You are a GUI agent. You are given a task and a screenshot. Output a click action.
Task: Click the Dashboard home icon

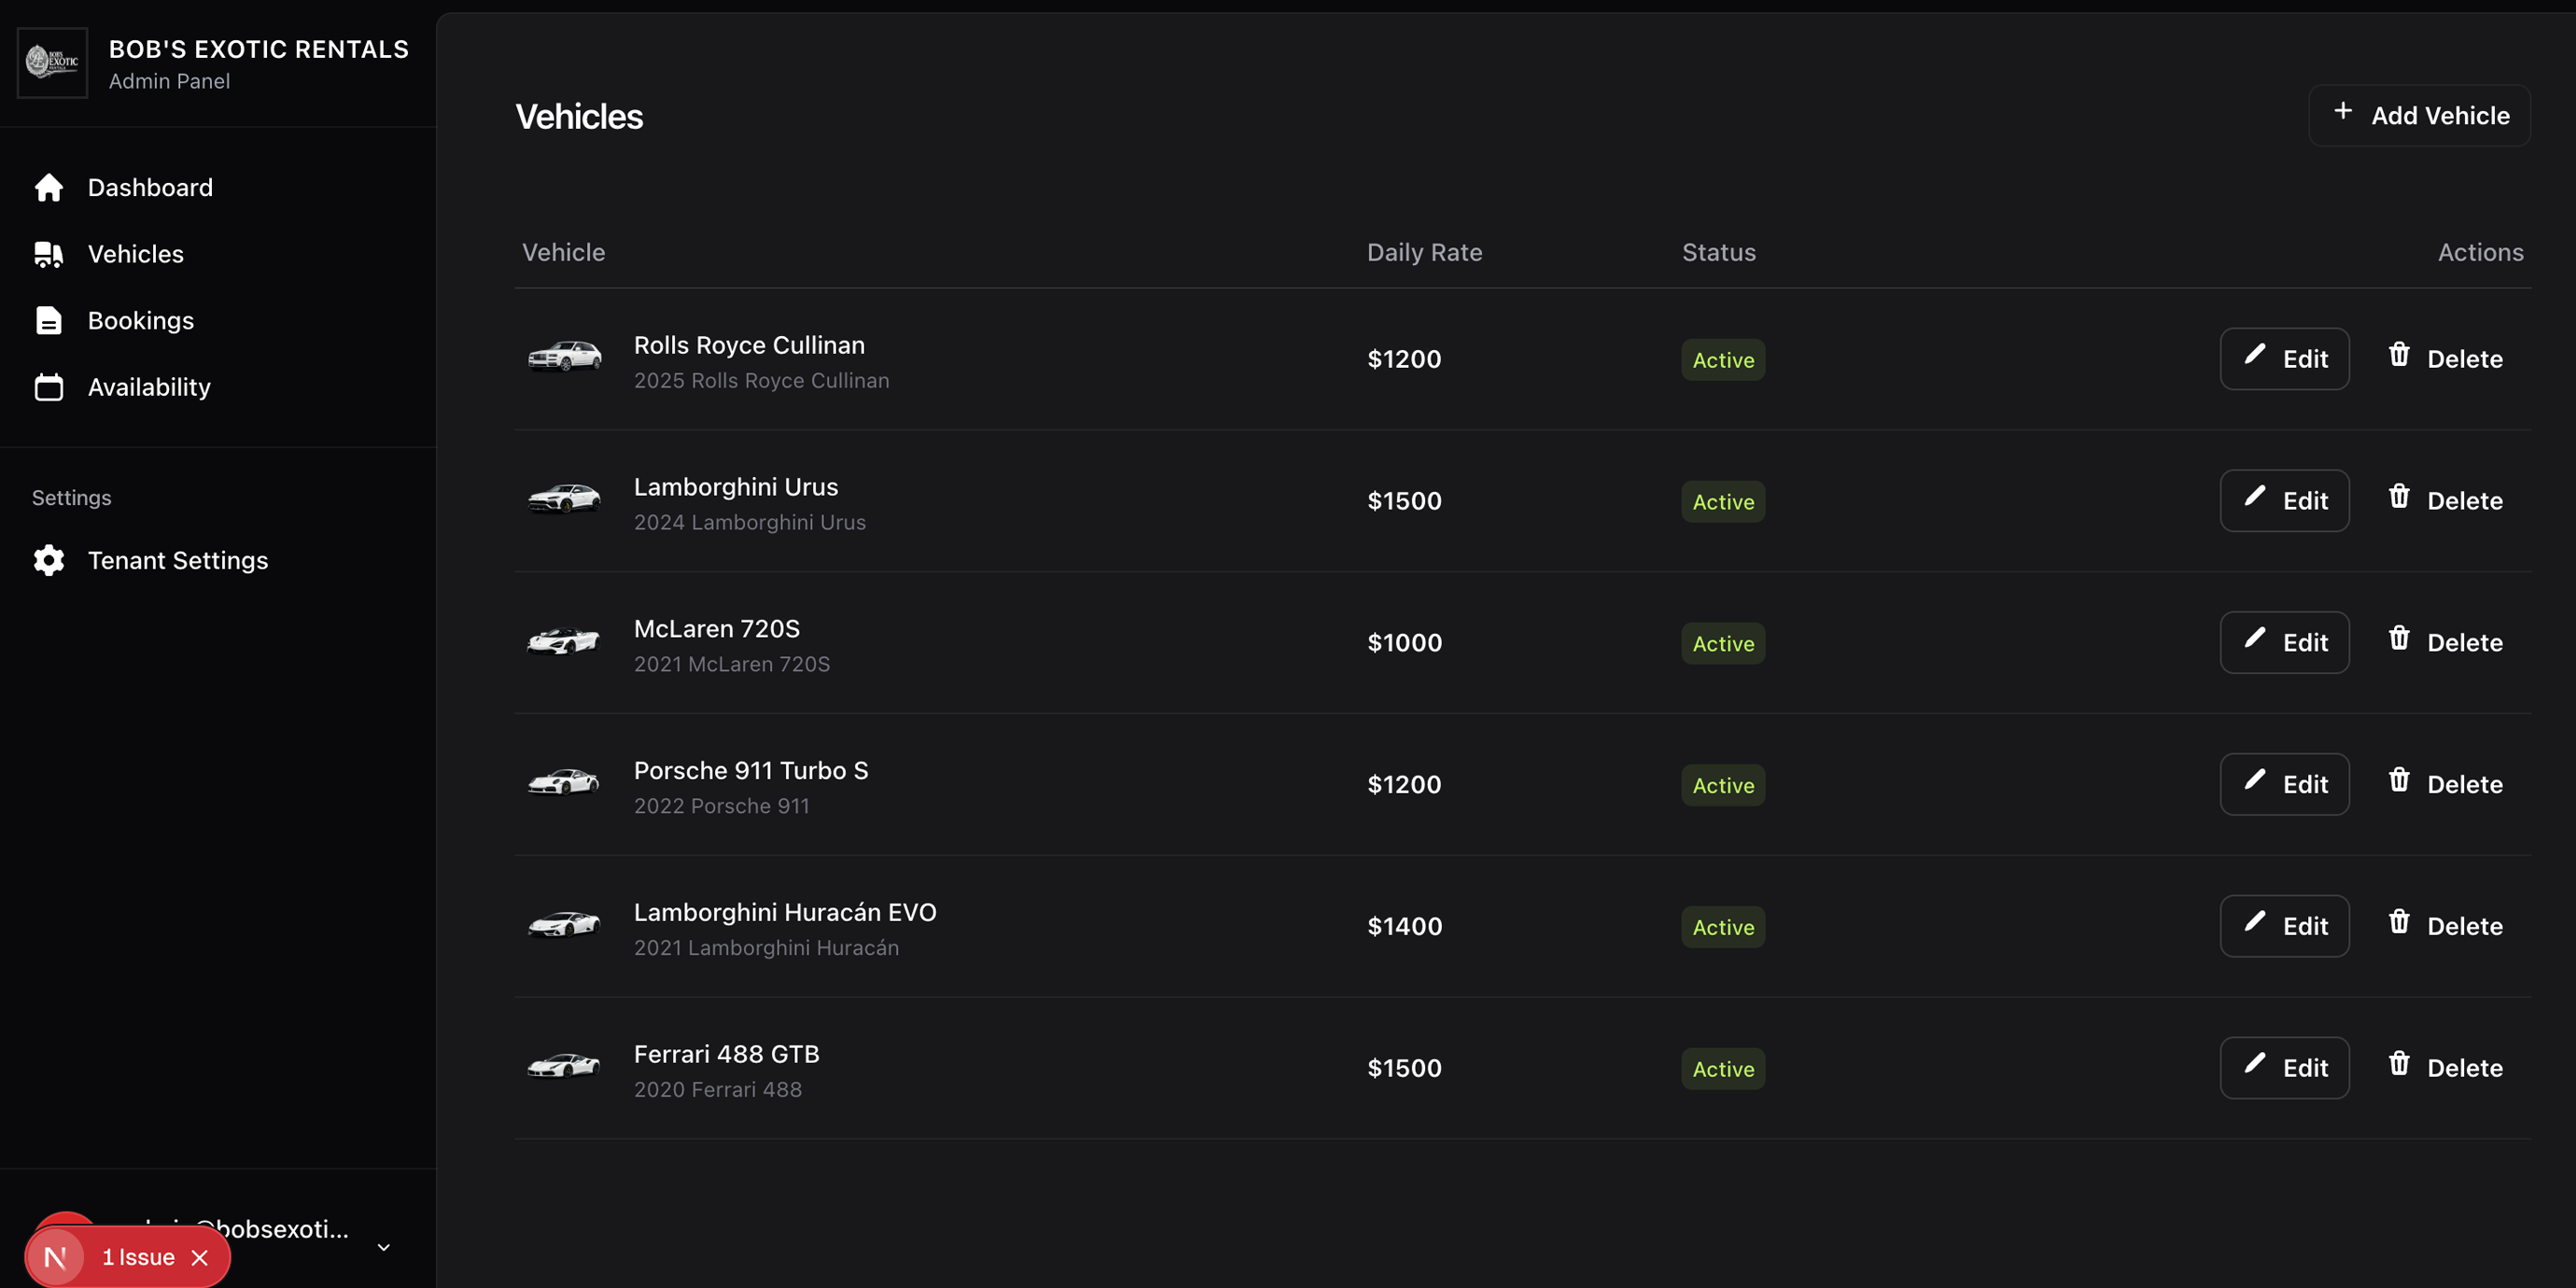(48, 187)
